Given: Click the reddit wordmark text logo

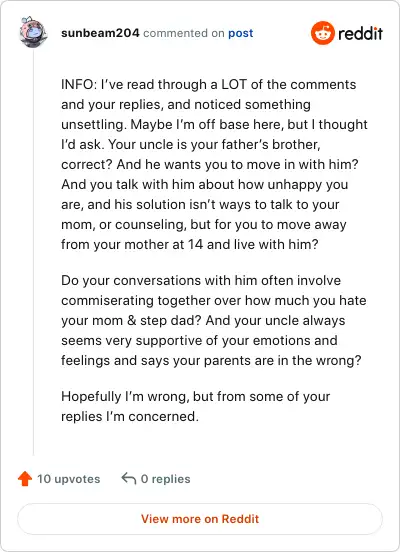Looking at the screenshot, I should point(360,33).
